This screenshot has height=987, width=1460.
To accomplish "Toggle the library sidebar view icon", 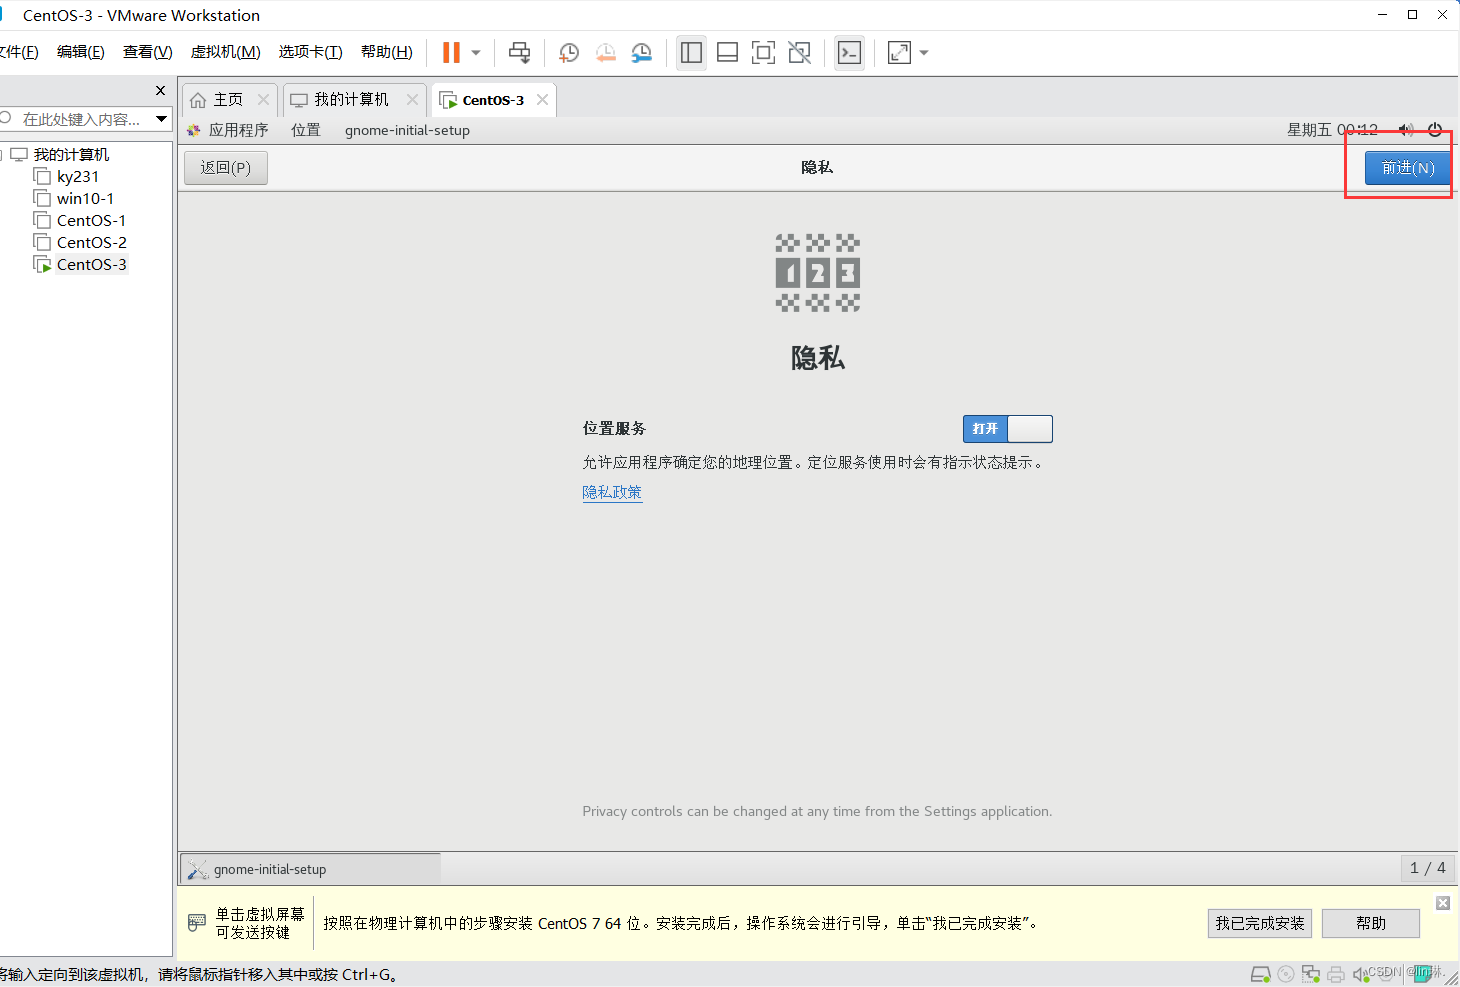I will (691, 53).
